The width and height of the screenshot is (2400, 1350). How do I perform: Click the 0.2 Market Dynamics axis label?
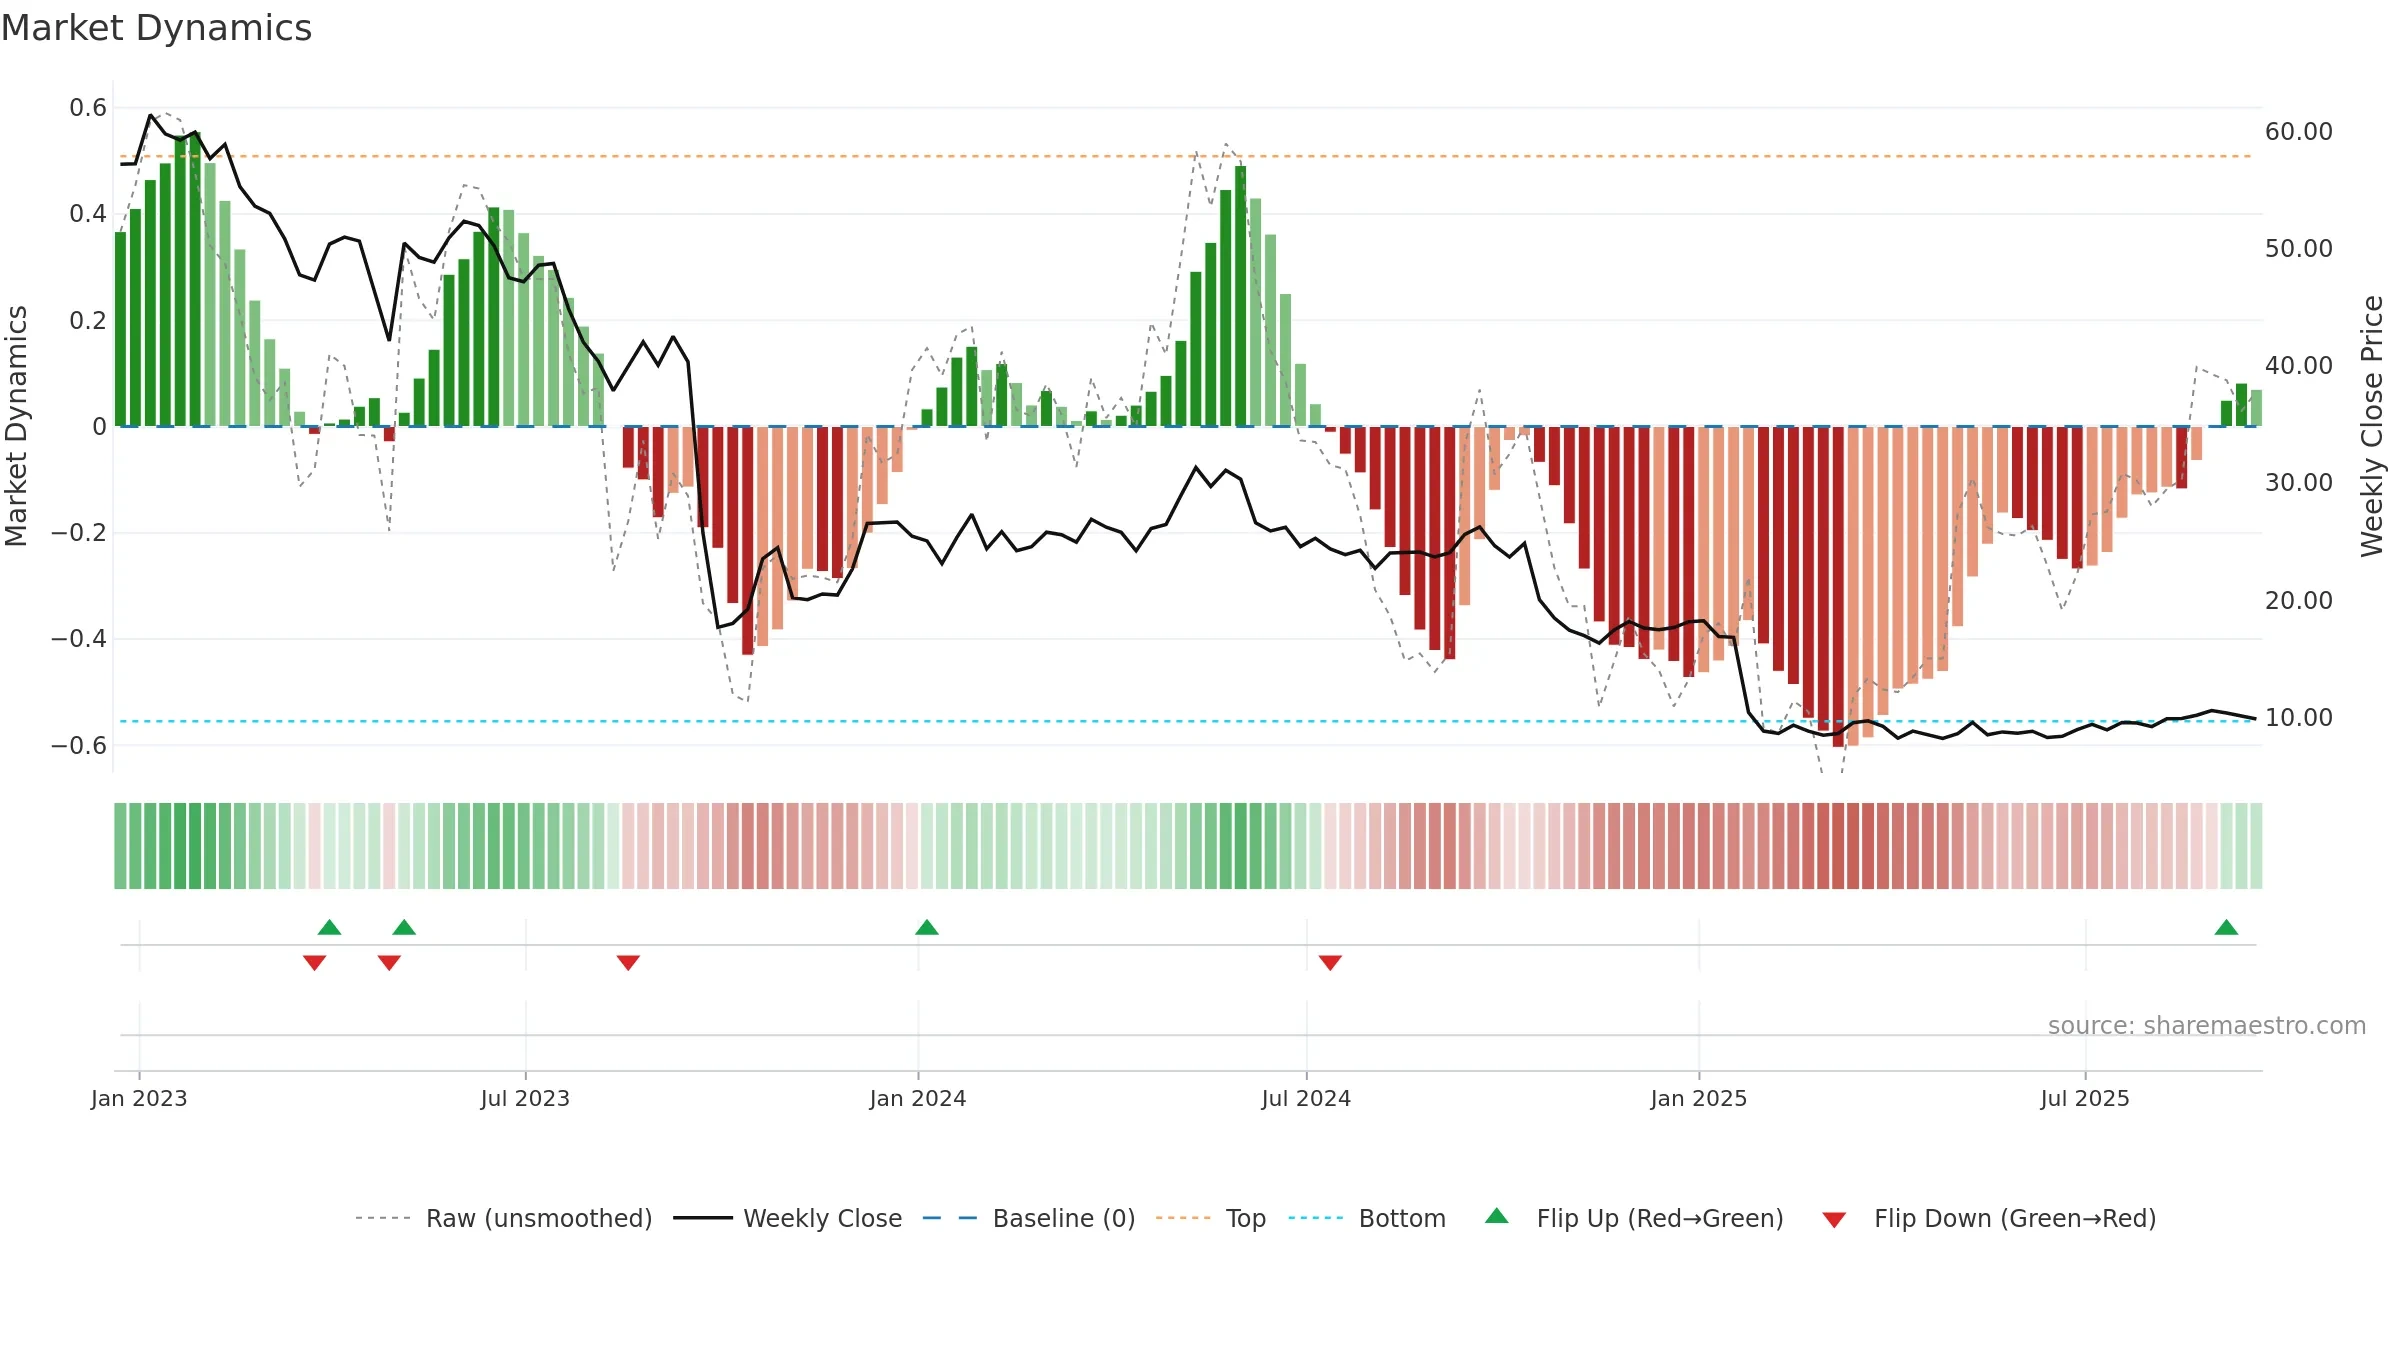tap(88, 321)
